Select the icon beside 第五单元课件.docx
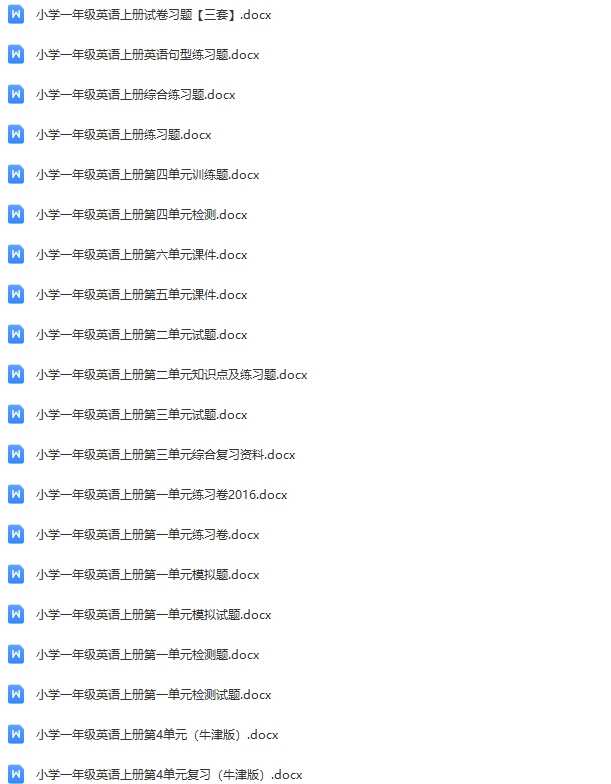Screen dimensions: 611x784 16,294
